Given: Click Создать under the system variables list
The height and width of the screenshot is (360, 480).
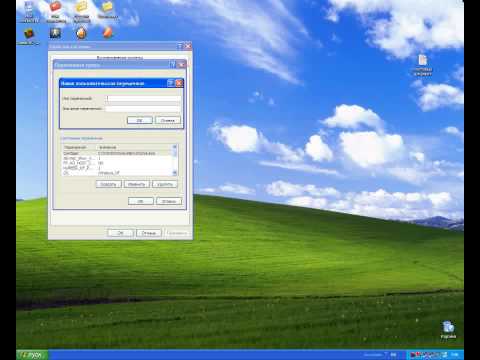Looking at the screenshot, I should (x=109, y=184).
